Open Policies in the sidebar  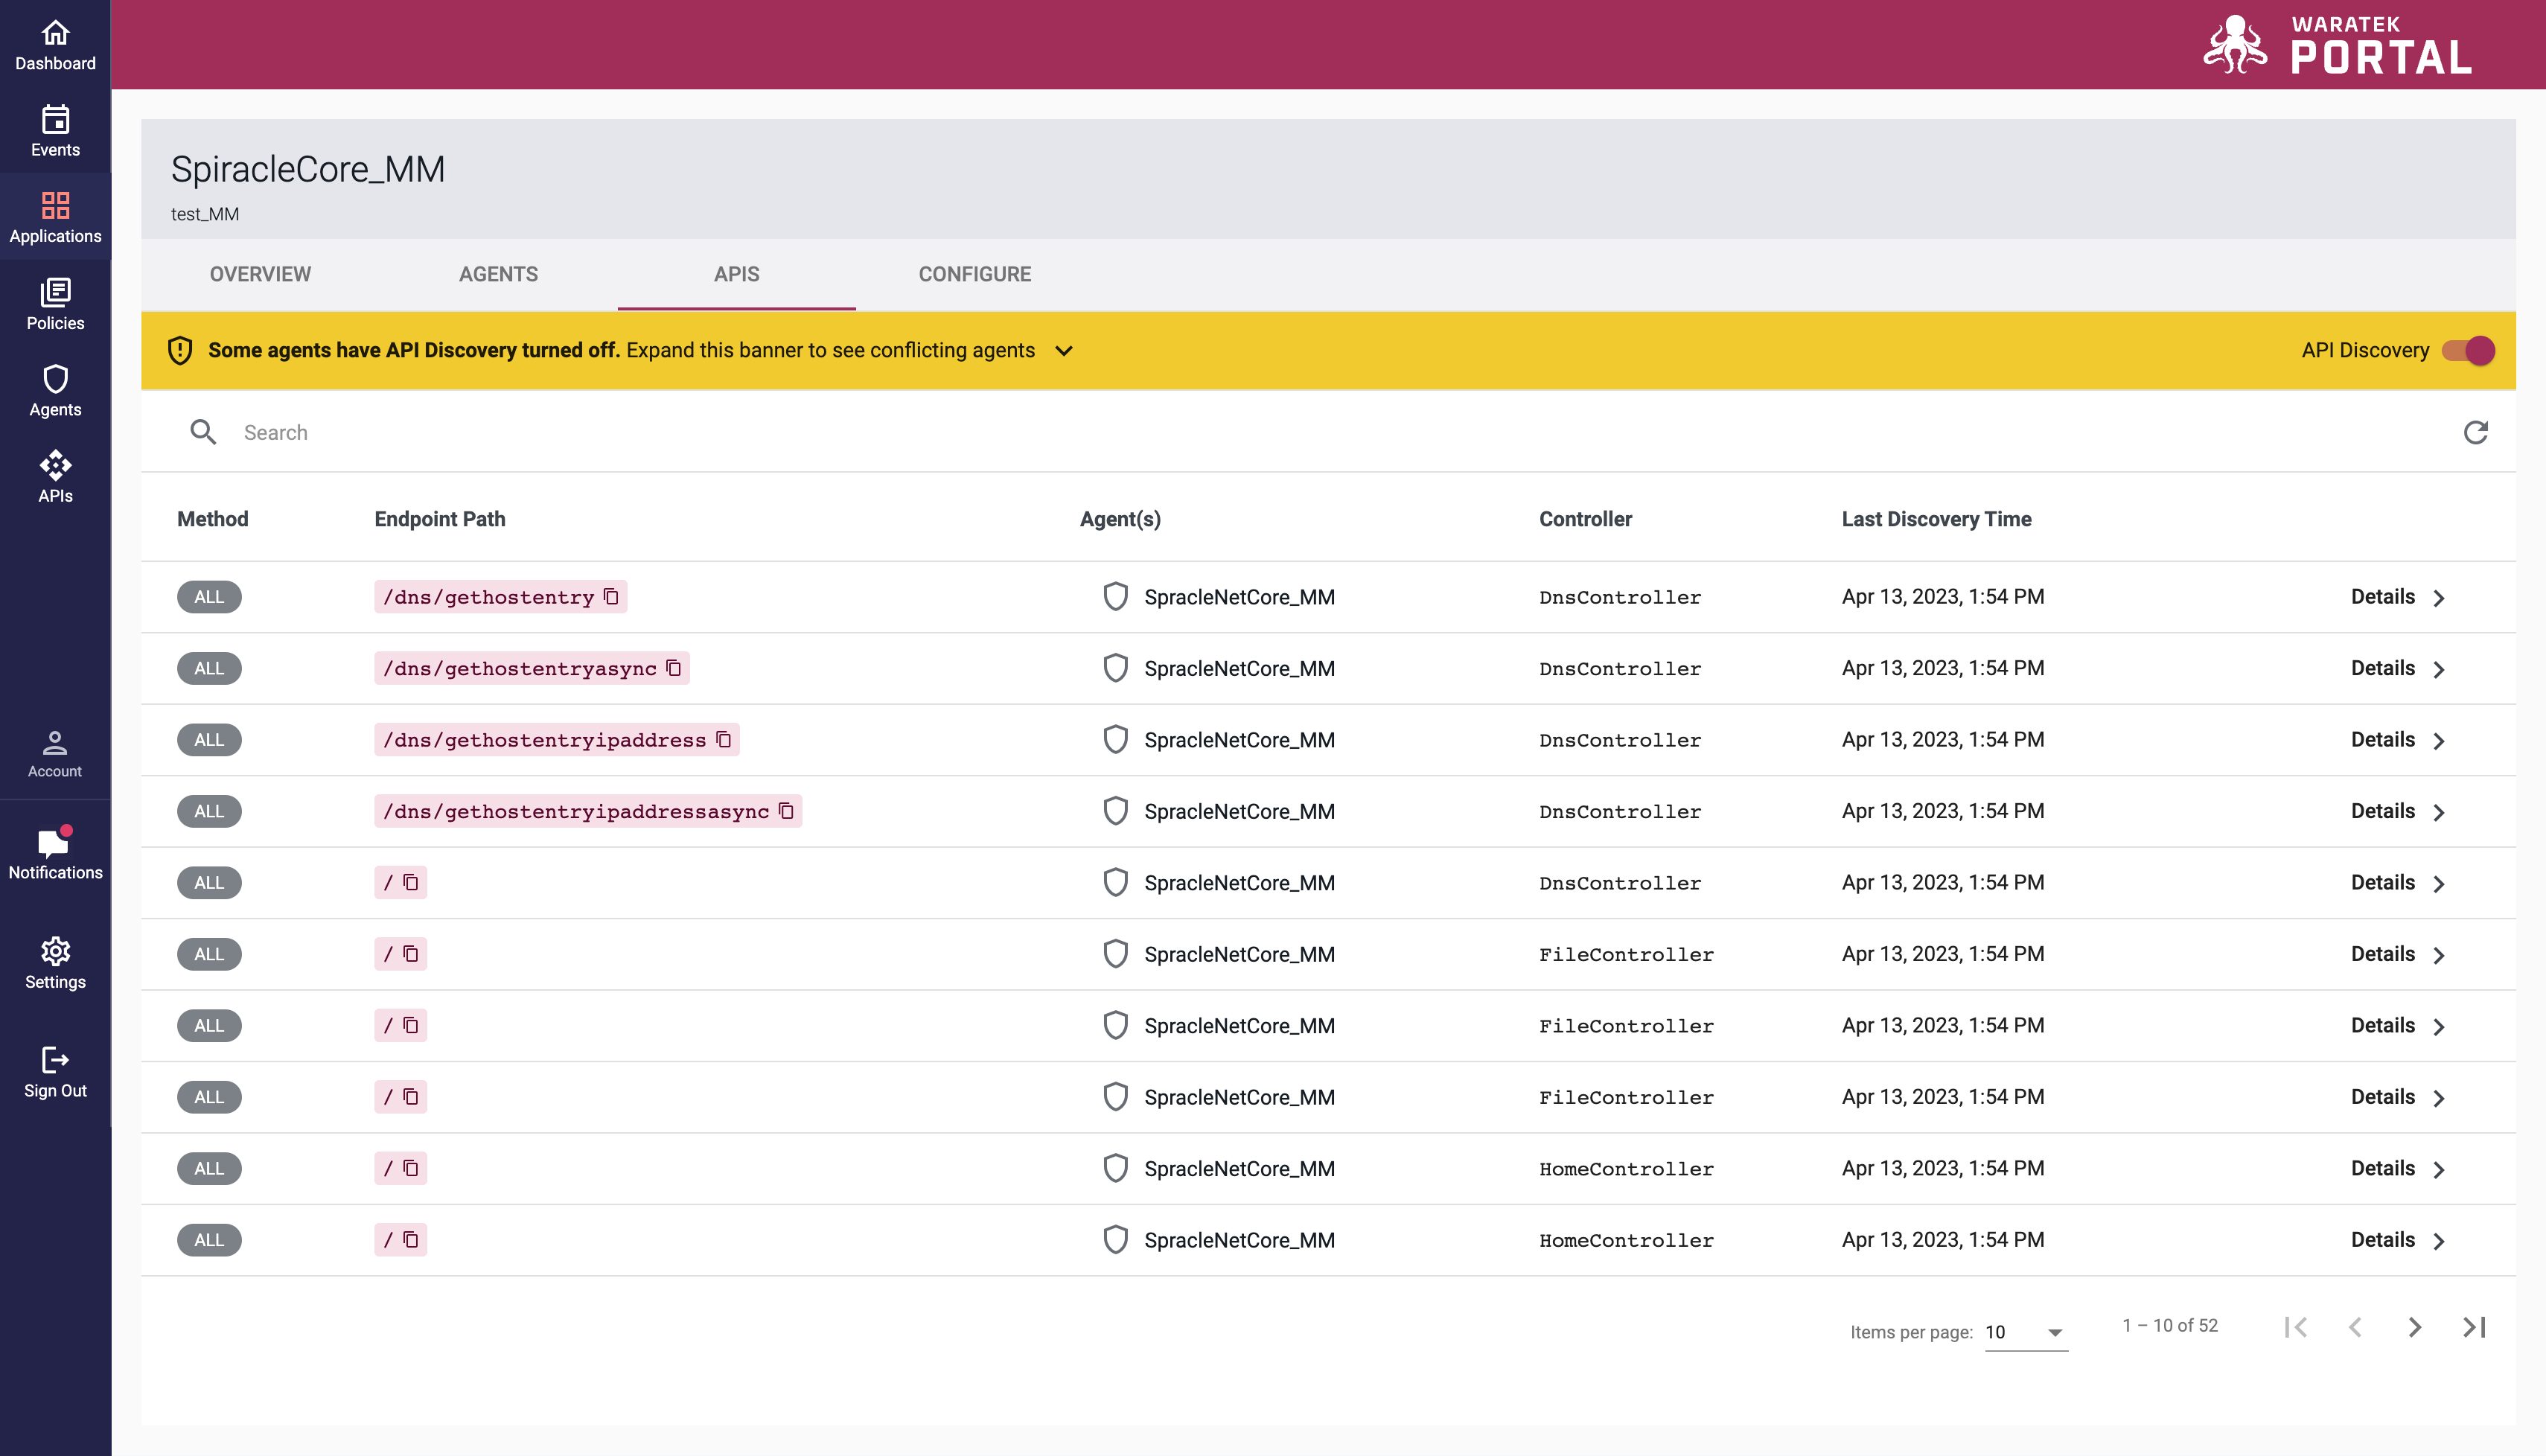pos(55,304)
